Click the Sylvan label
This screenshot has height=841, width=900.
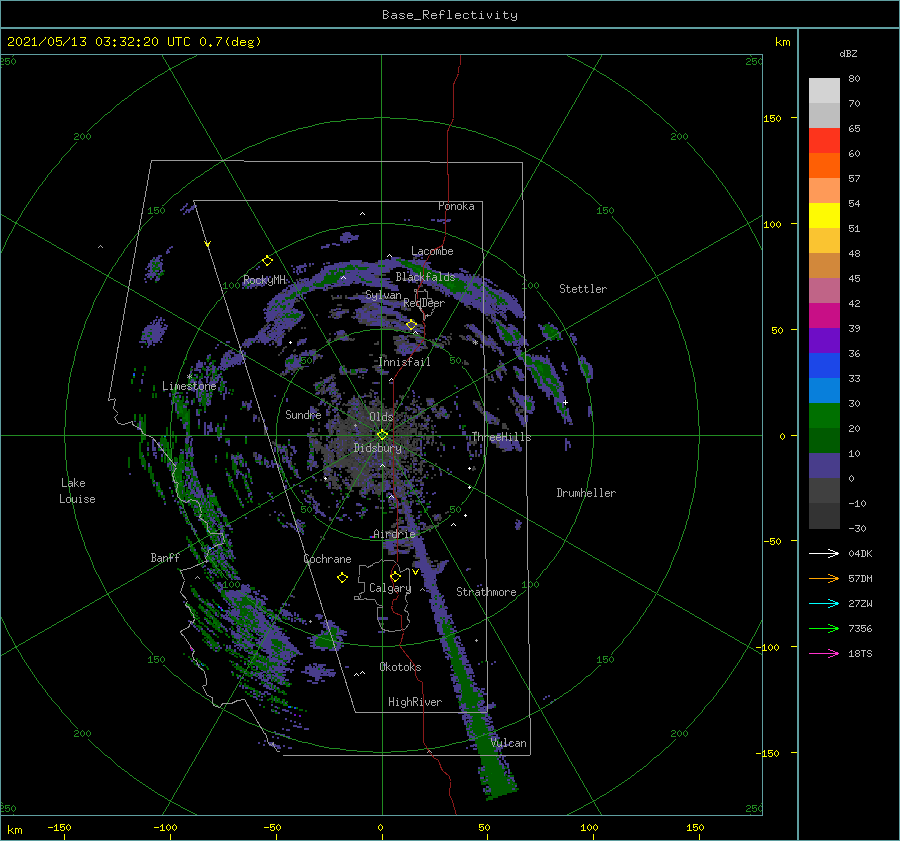tap(383, 295)
